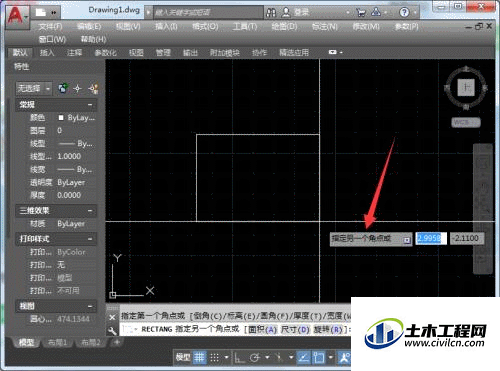Switch to the 精选应用 ribbon tab

click(x=294, y=52)
